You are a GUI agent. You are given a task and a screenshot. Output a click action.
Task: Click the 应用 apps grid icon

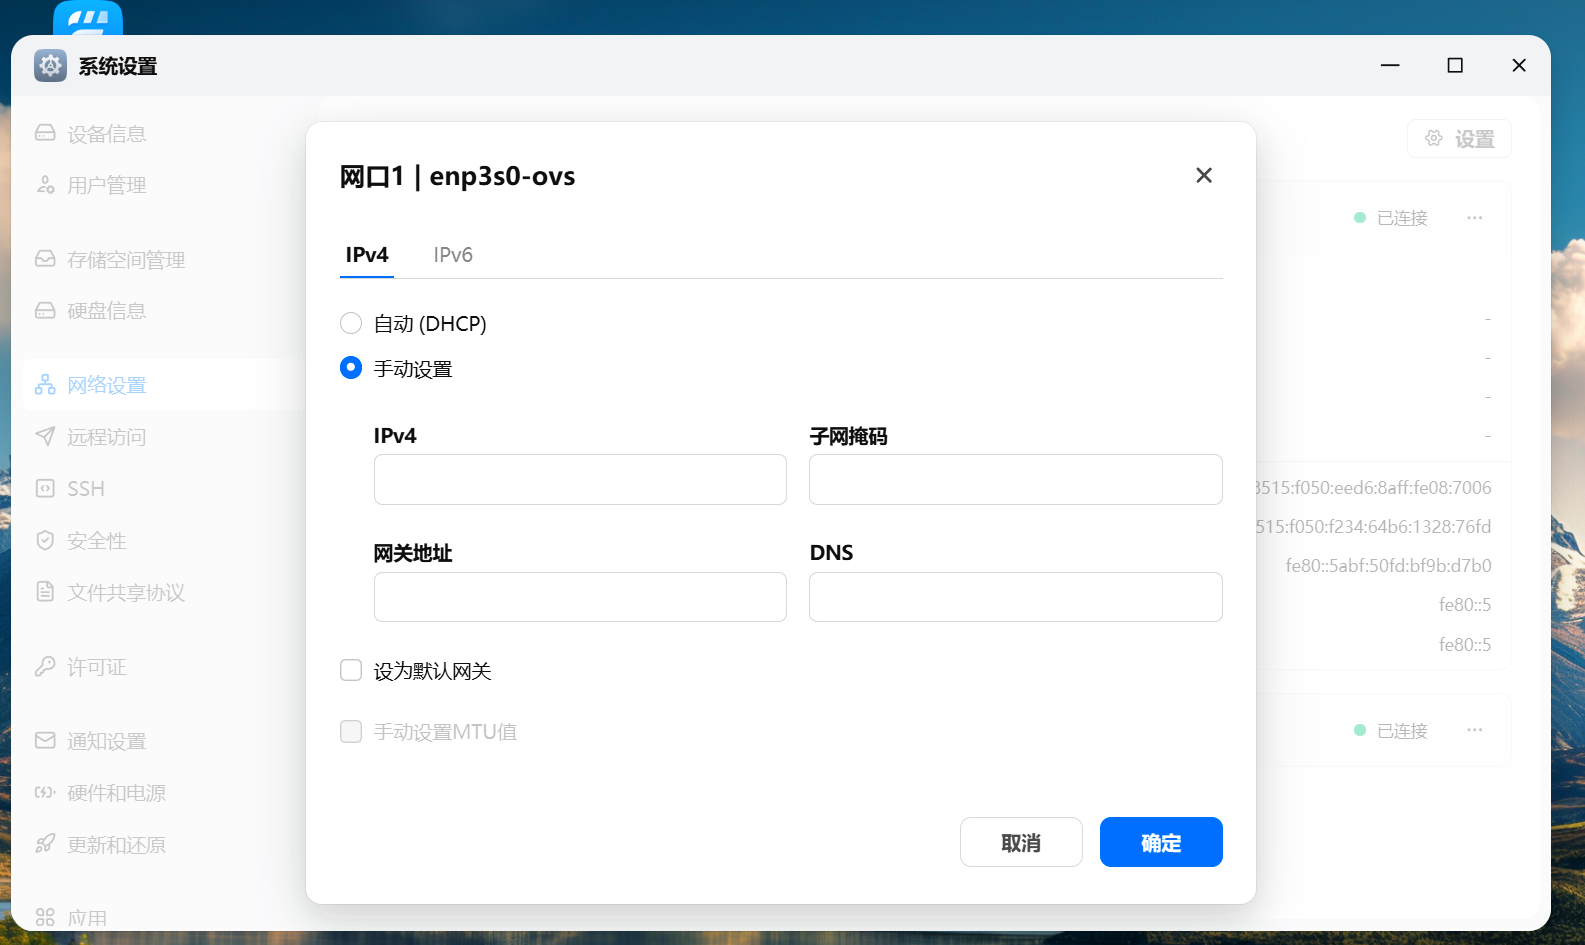click(x=45, y=917)
